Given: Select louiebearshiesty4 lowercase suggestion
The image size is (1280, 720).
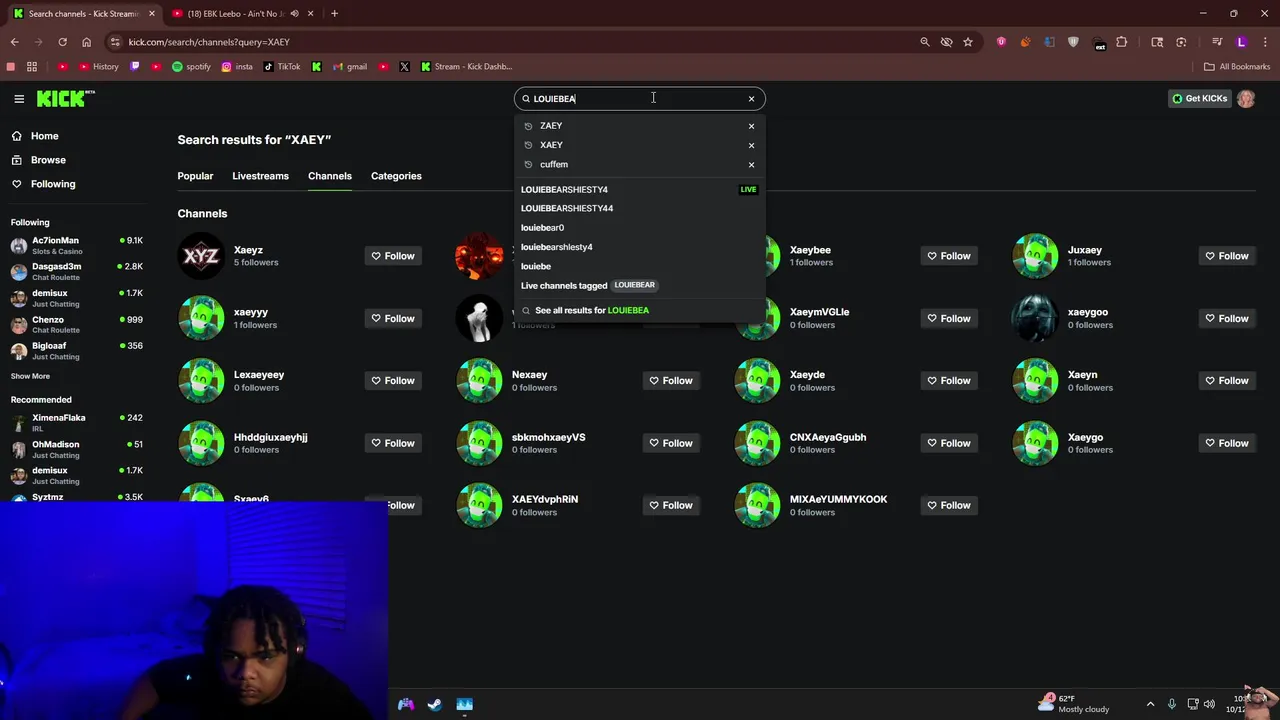Looking at the screenshot, I should (640, 247).
